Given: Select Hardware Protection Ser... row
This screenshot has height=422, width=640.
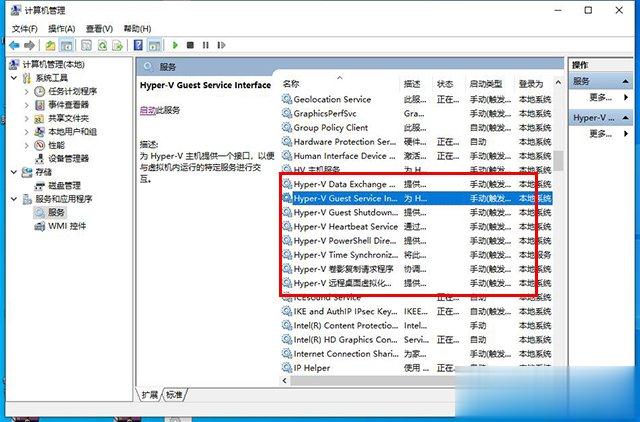Looking at the screenshot, I should [416, 142].
